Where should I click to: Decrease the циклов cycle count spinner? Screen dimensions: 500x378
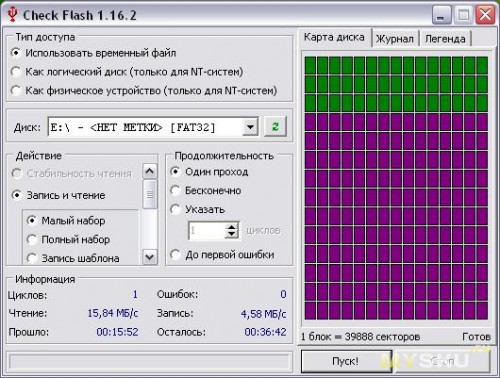[232, 234]
